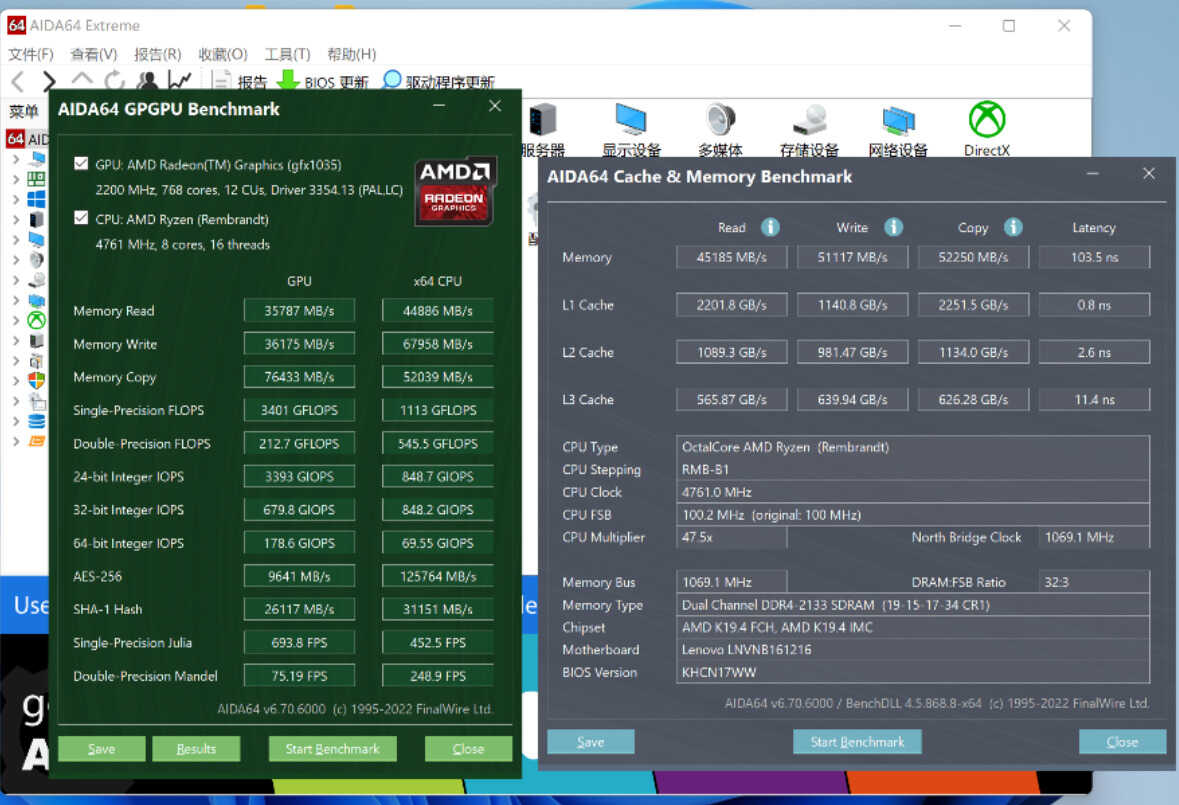Click the x64 CPU AES-256 125764 MB/s value

click(438, 577)
